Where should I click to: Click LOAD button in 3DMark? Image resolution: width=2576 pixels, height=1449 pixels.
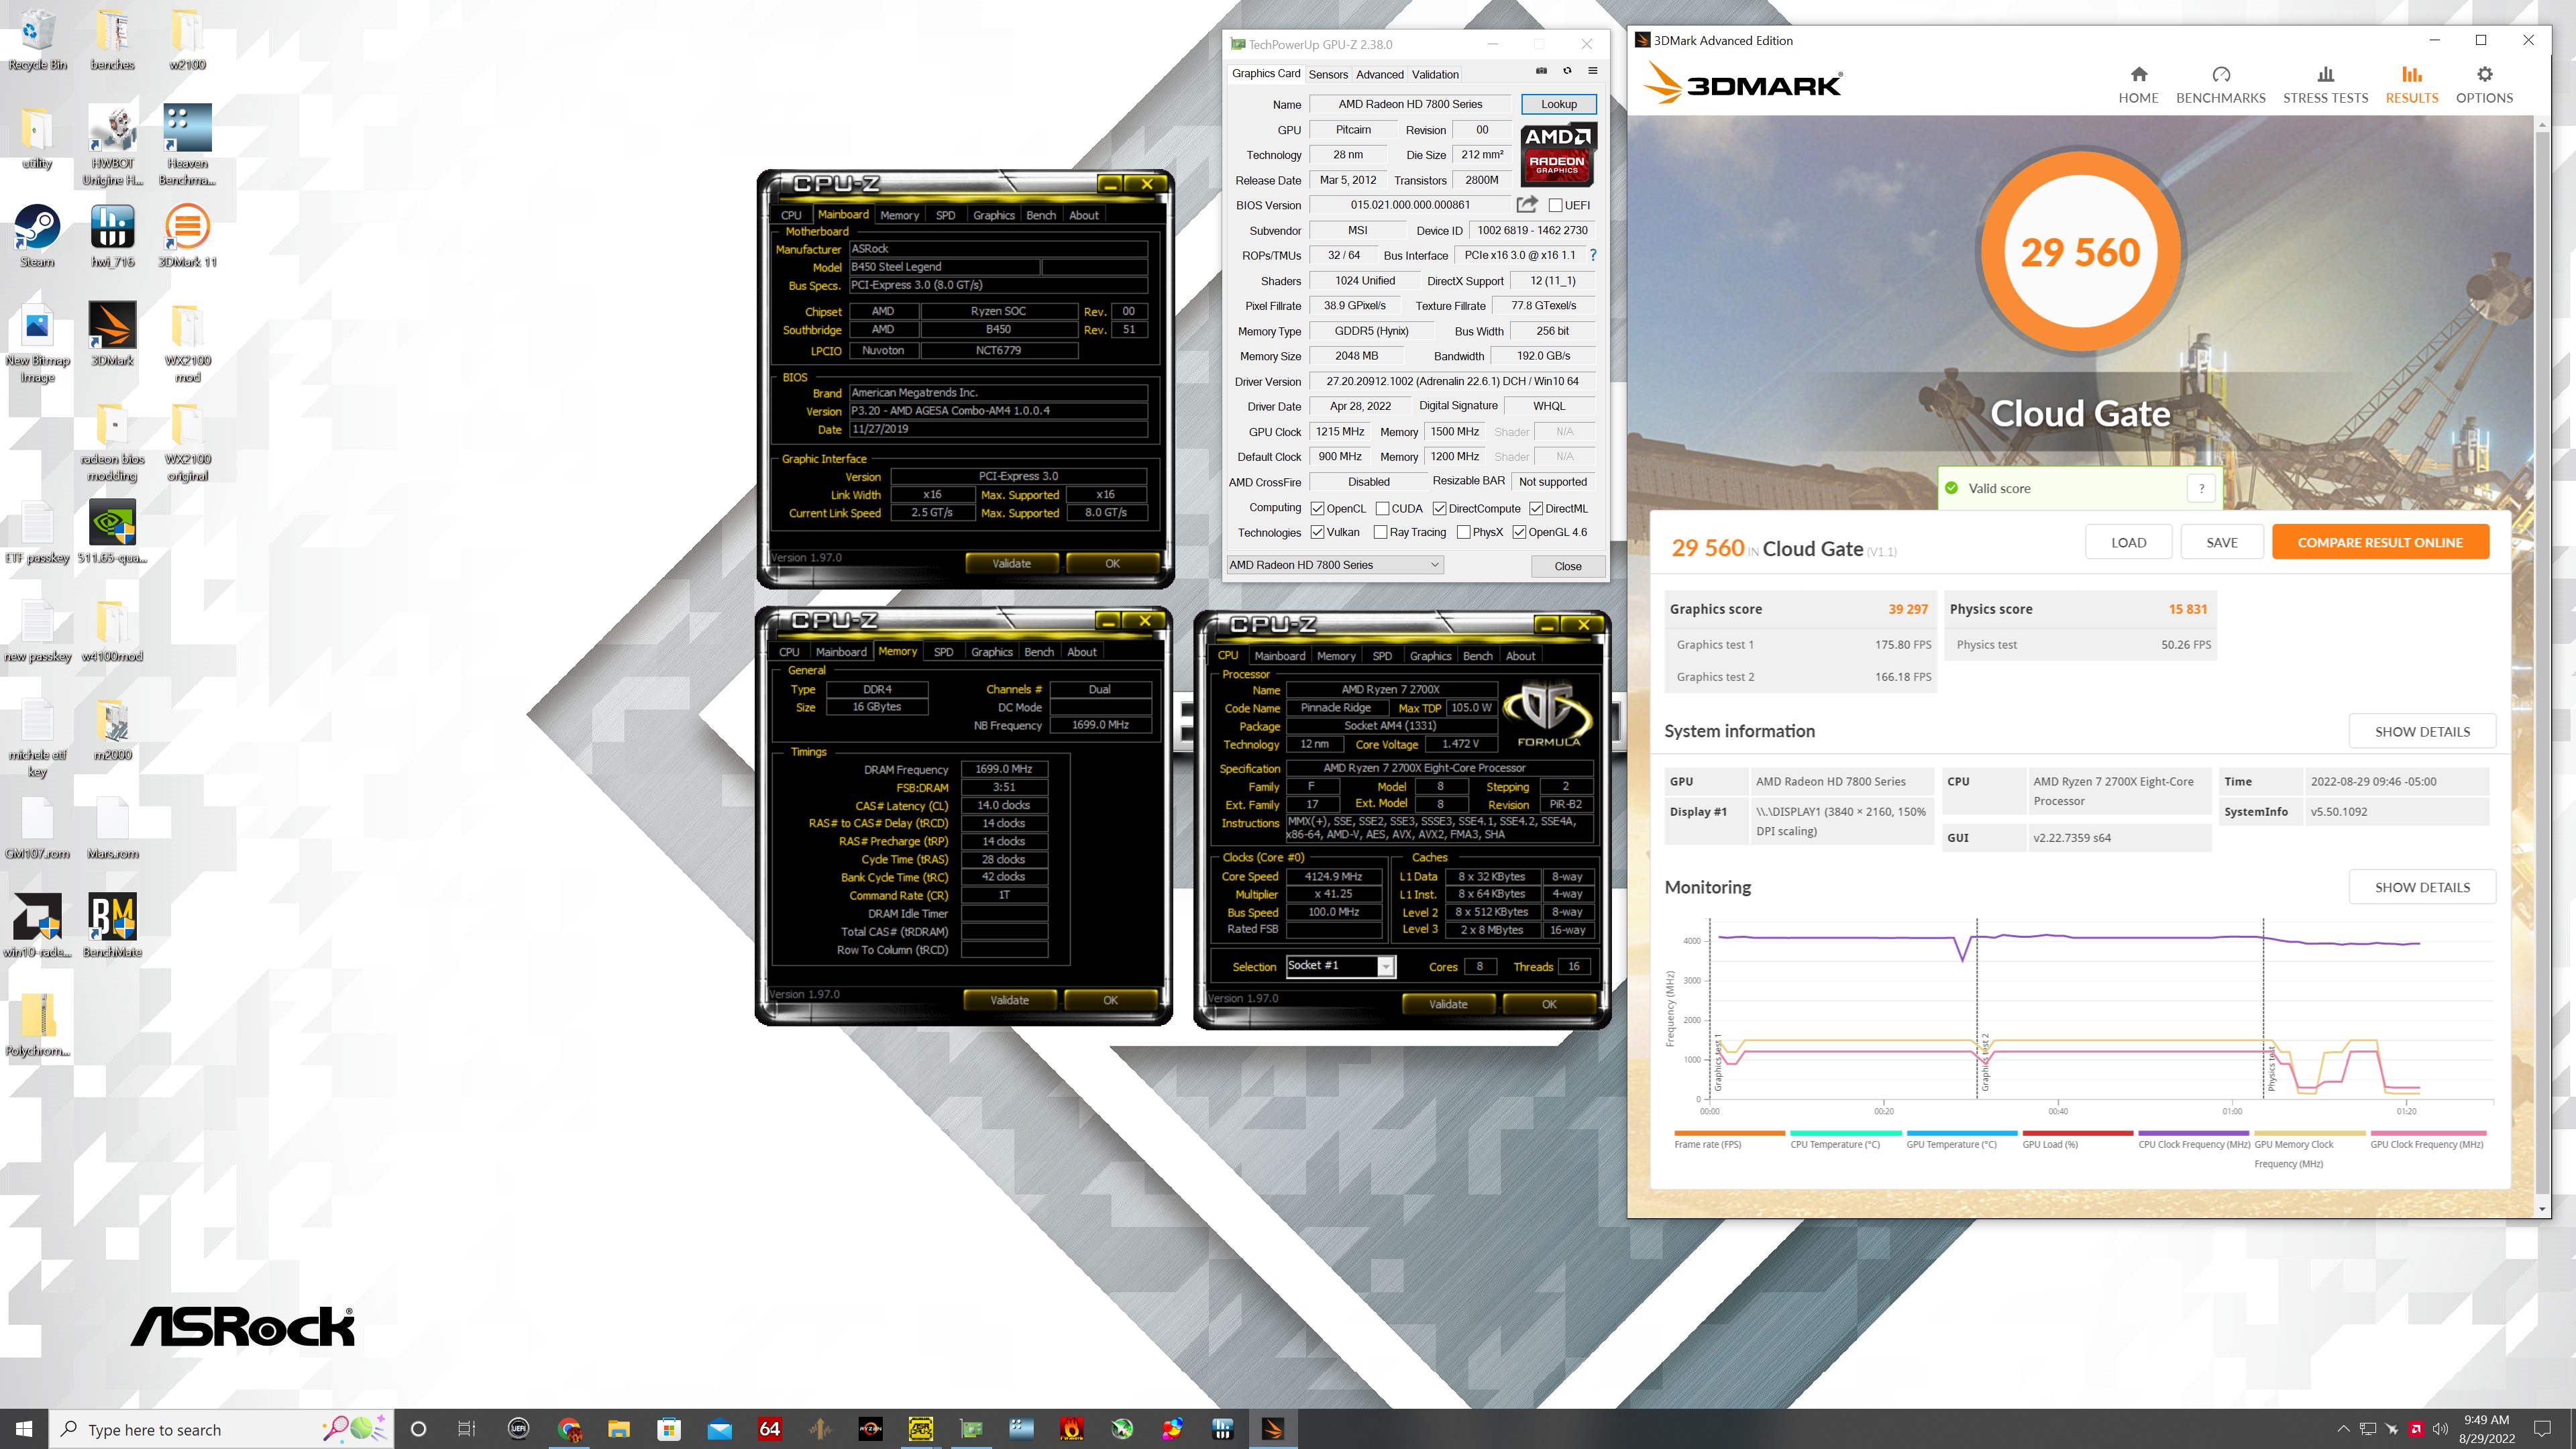click(x=2128, y=542)
